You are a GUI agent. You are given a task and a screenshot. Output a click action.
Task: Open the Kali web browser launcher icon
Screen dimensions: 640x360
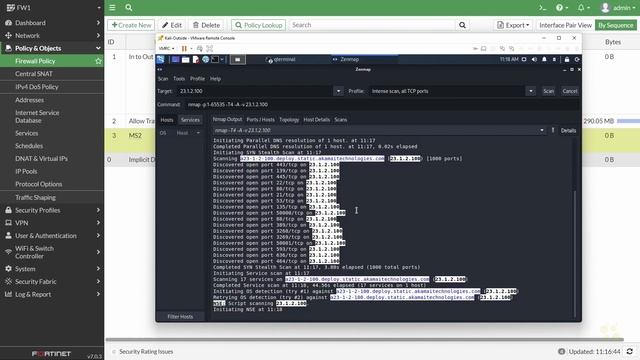[x=205, y=60]
